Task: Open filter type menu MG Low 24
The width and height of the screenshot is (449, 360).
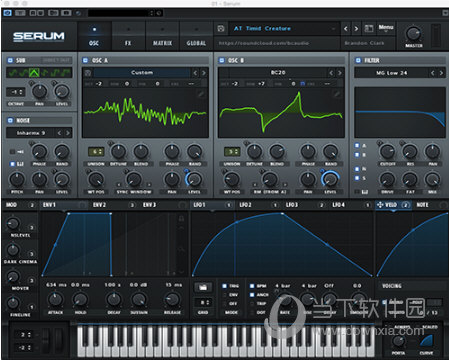Action: 391,73
